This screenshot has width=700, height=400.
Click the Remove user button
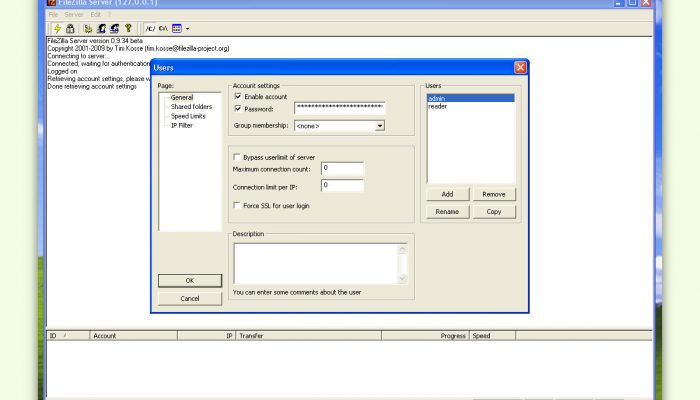[494, 194]
